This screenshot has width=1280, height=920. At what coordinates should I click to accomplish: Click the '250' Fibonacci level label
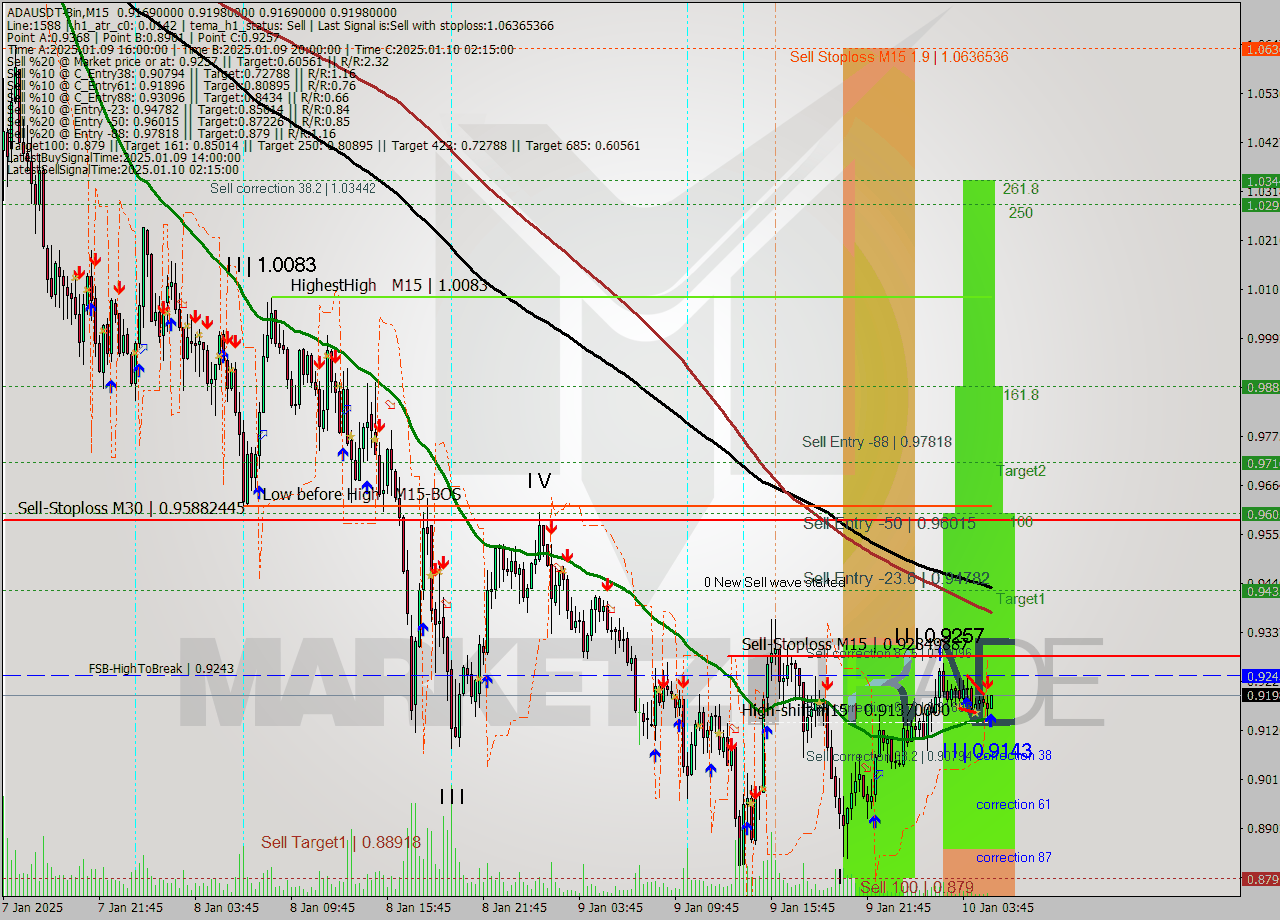pos(1020,212)
